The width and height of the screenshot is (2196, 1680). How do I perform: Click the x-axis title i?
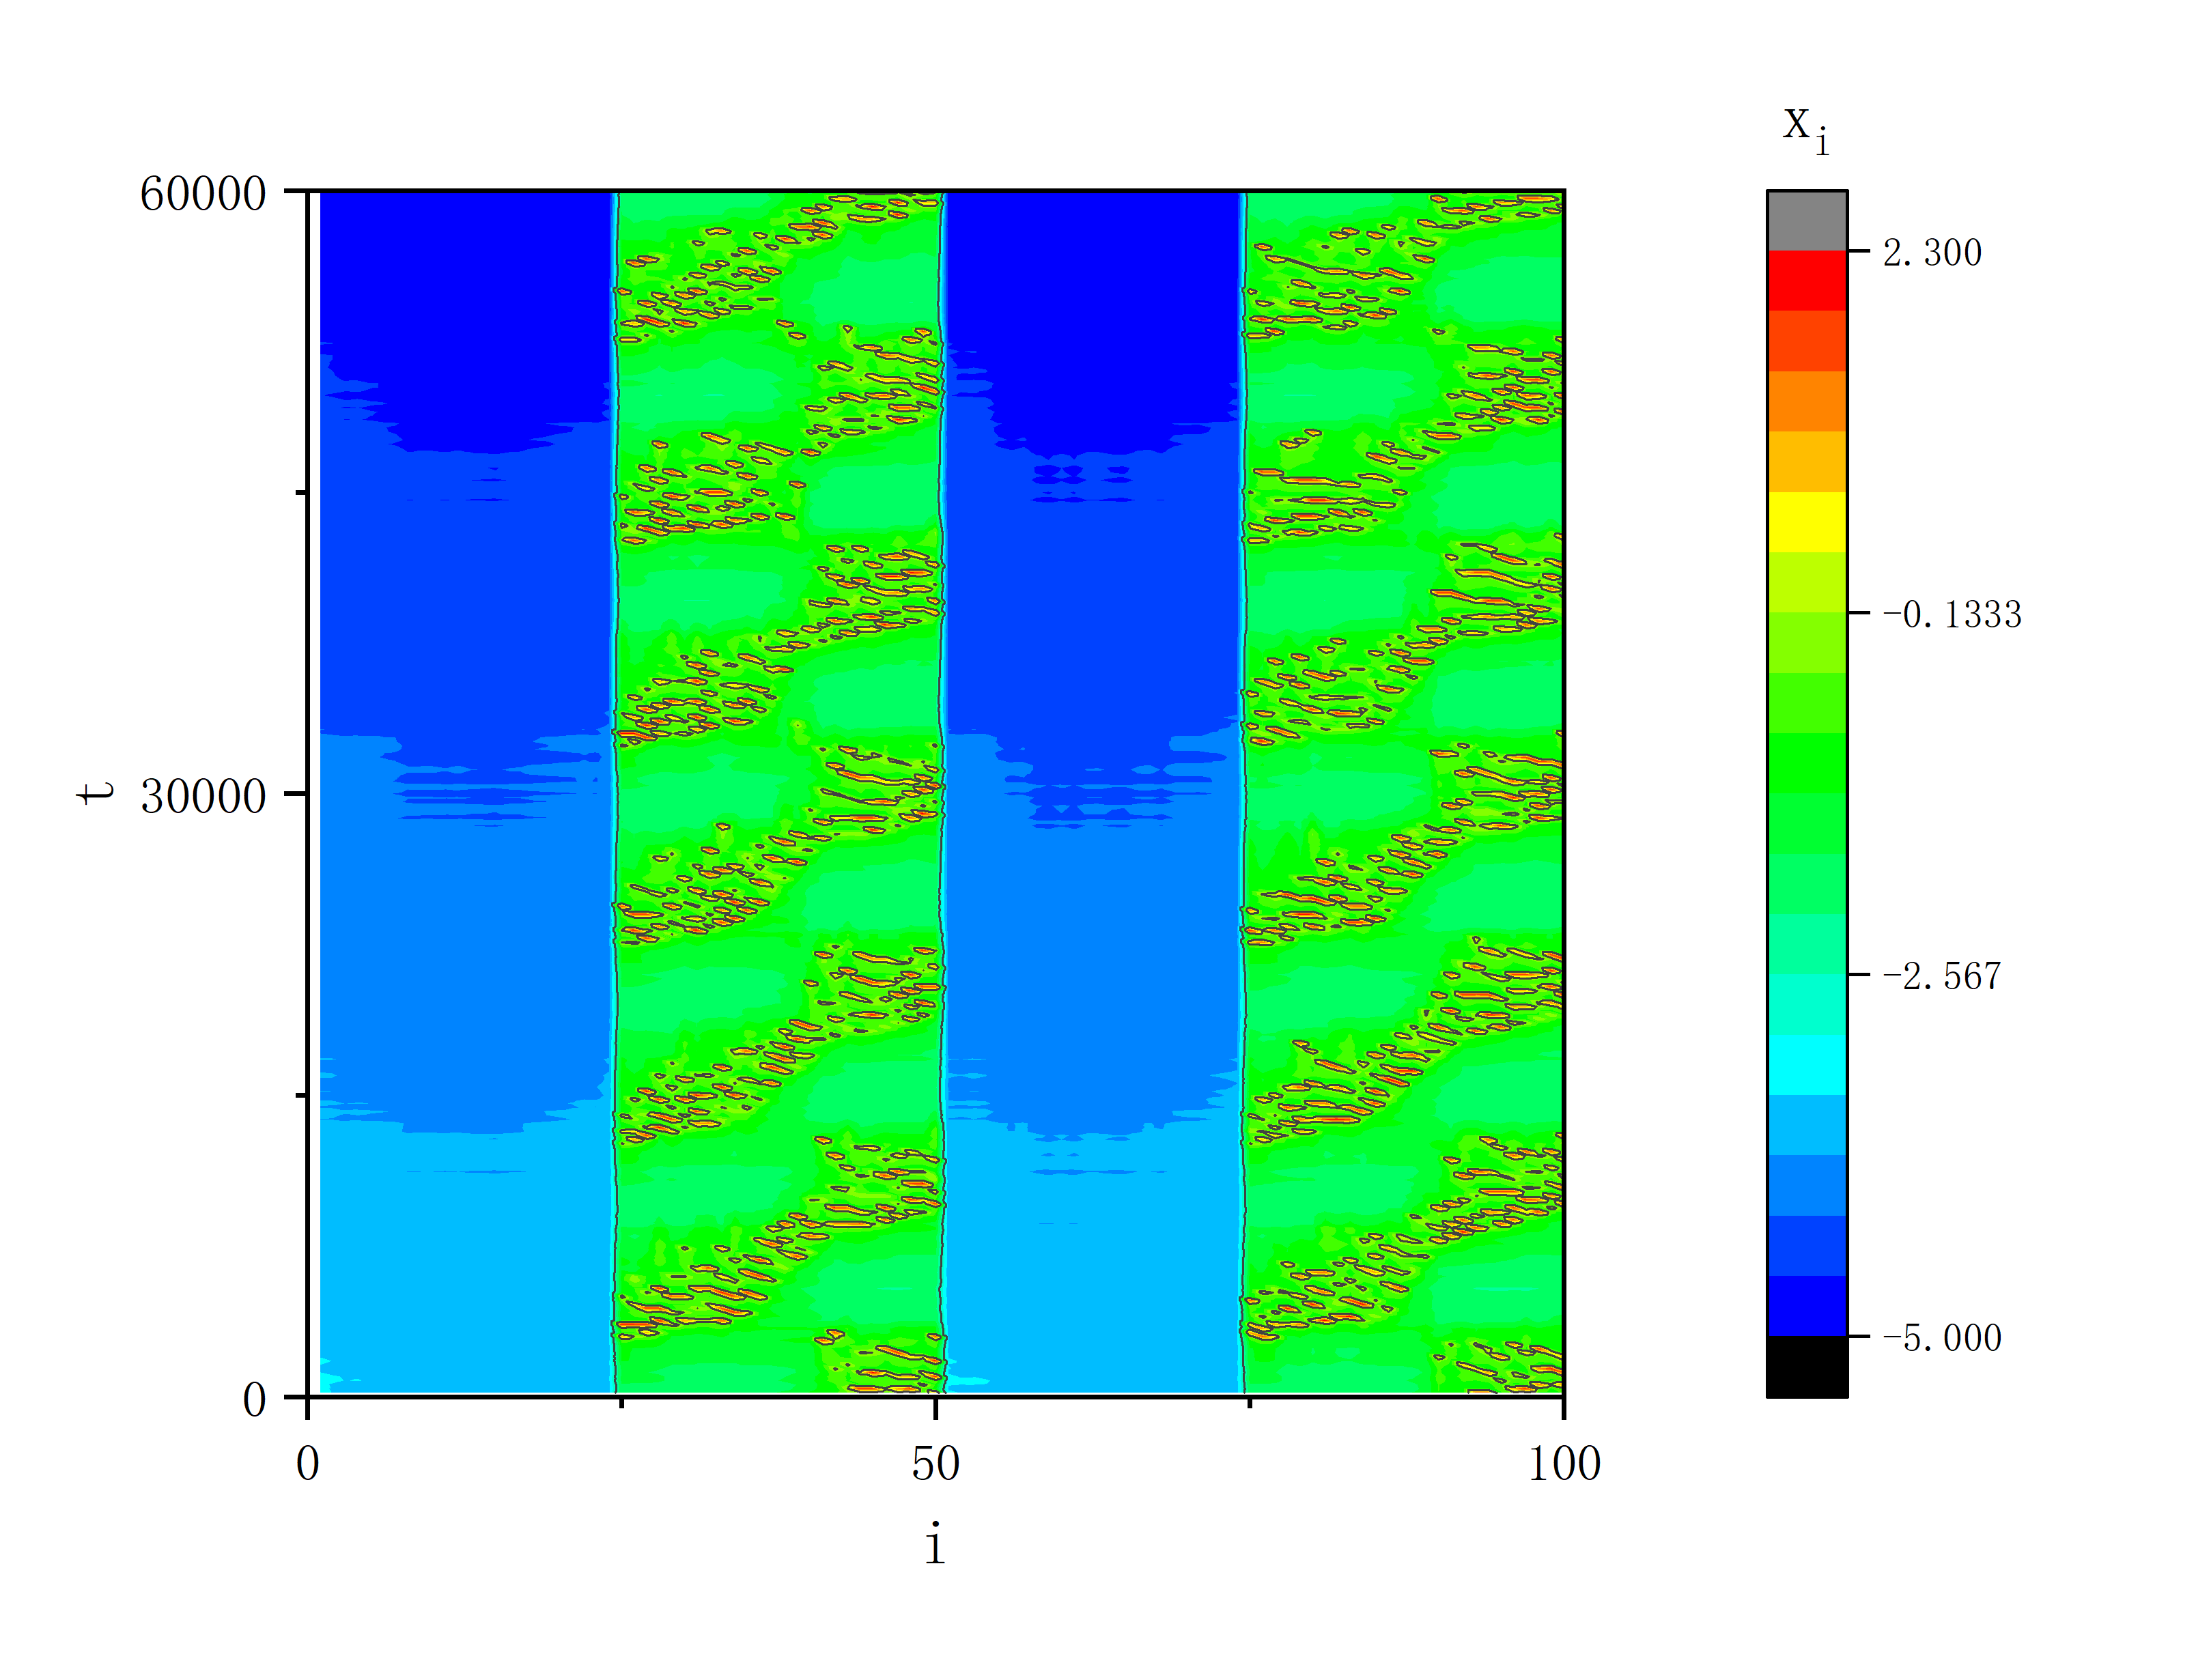click(934, 1544)
